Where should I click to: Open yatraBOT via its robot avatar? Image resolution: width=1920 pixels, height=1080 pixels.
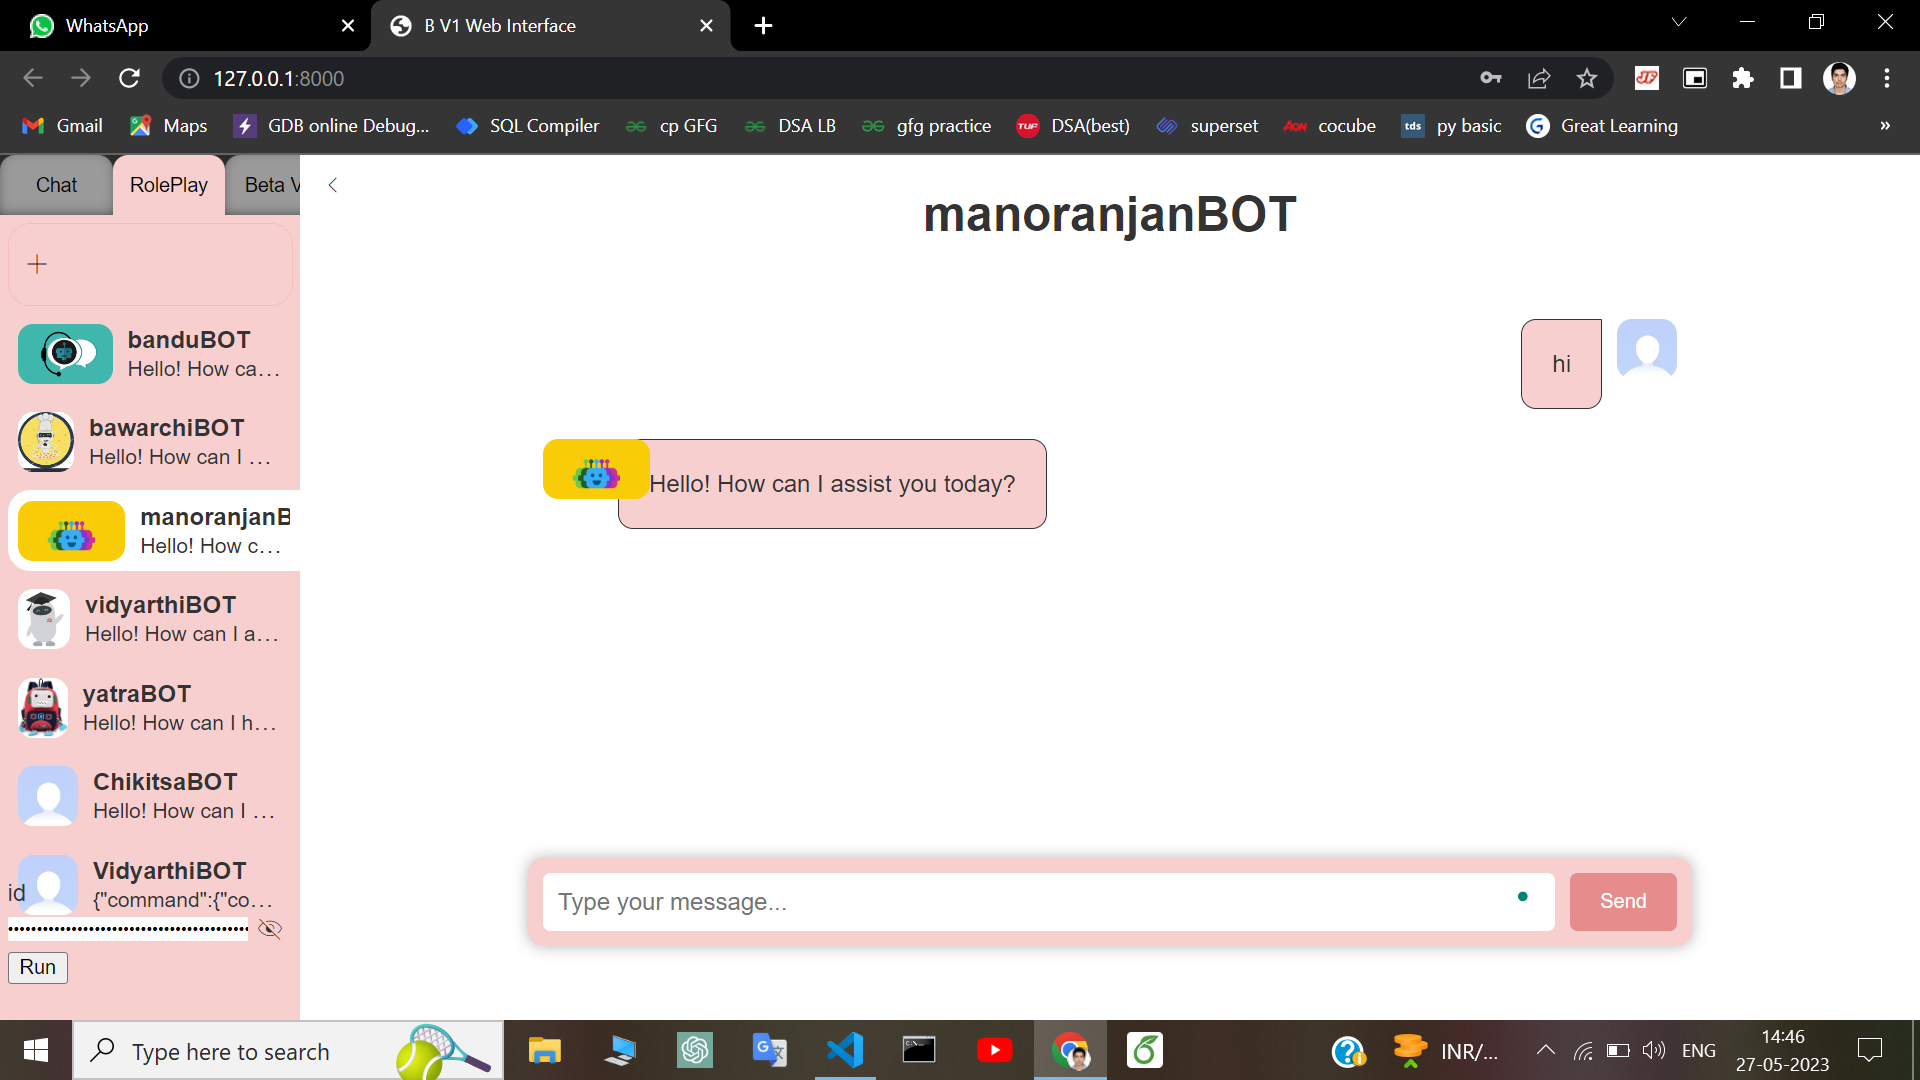tap(42, 707)
